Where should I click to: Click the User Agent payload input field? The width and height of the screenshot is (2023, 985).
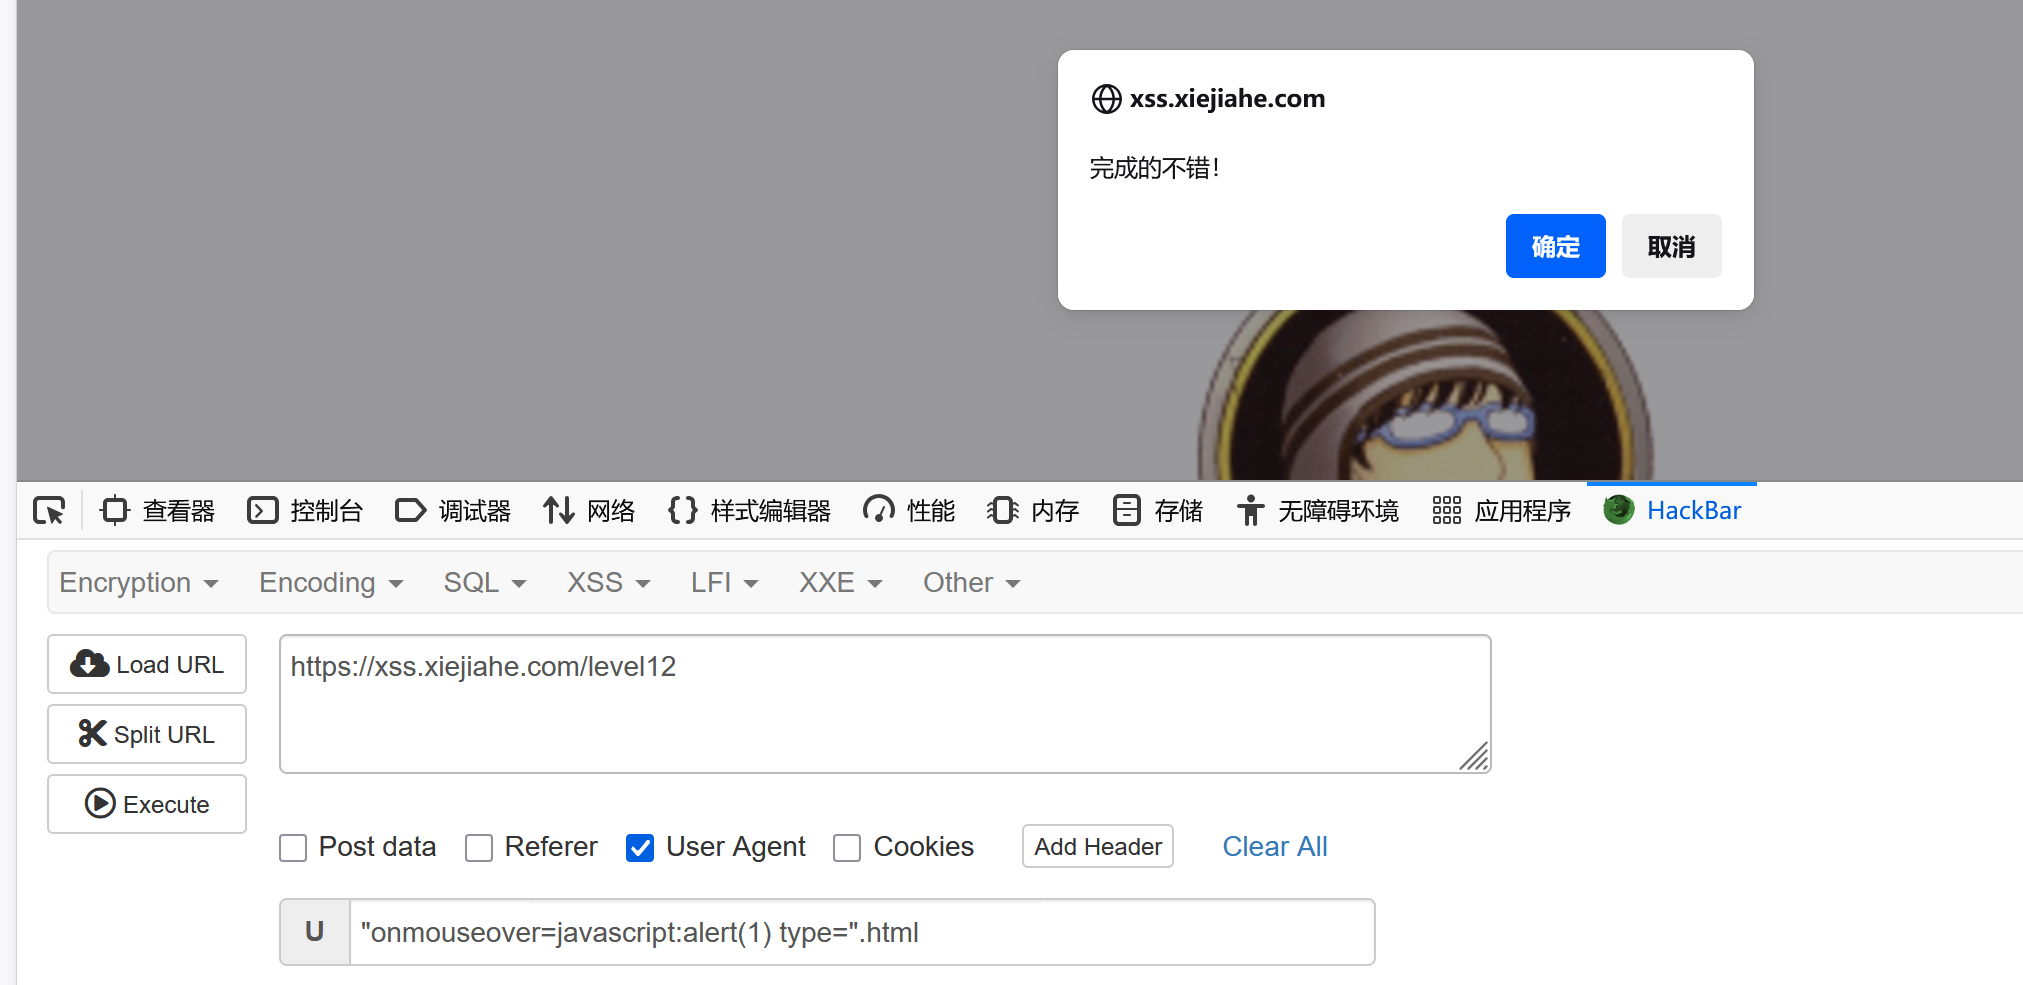(862, 932)
